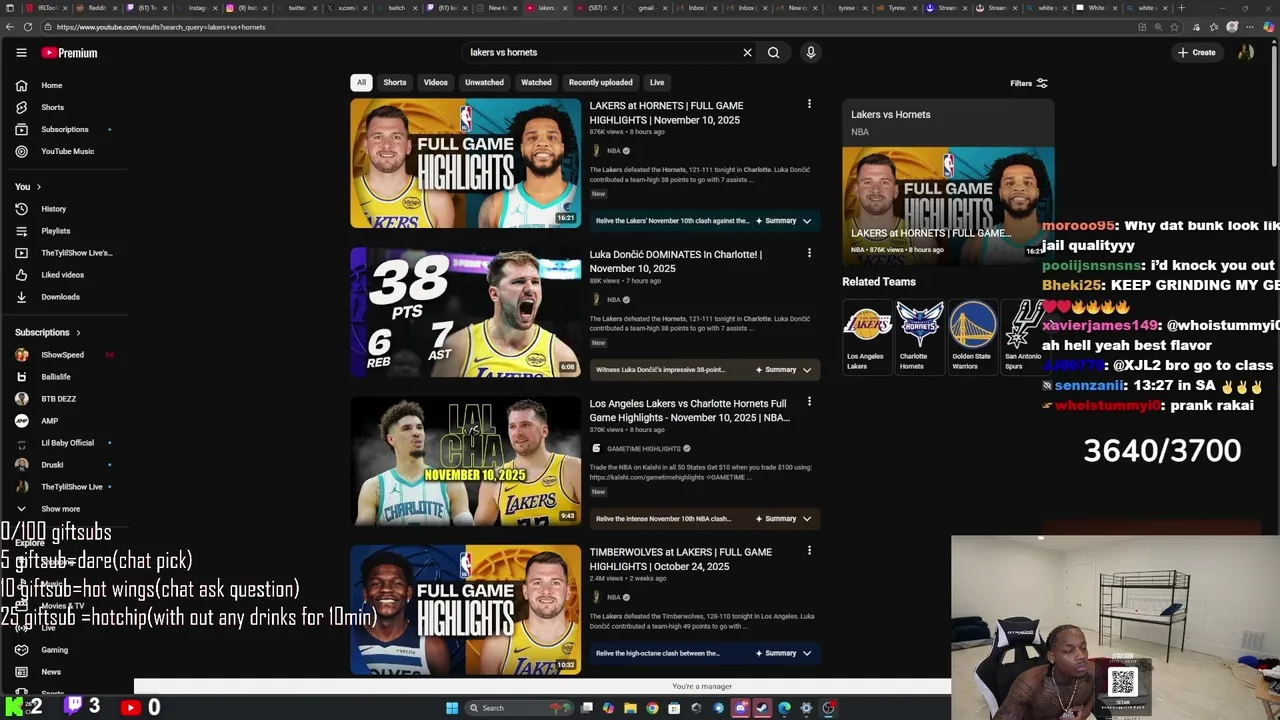
Task: Select the Shorts filter chip
Action: [x=395, y=83]
